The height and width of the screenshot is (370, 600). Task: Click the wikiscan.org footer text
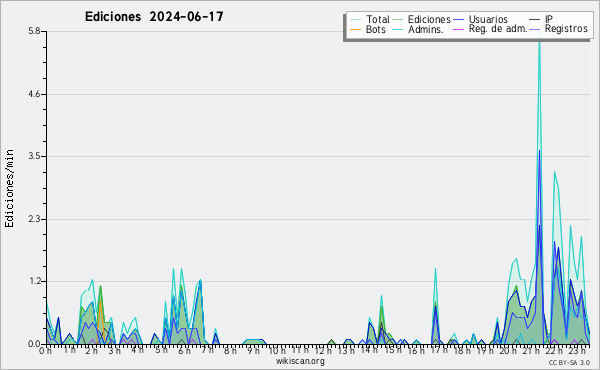click(300, 361)
